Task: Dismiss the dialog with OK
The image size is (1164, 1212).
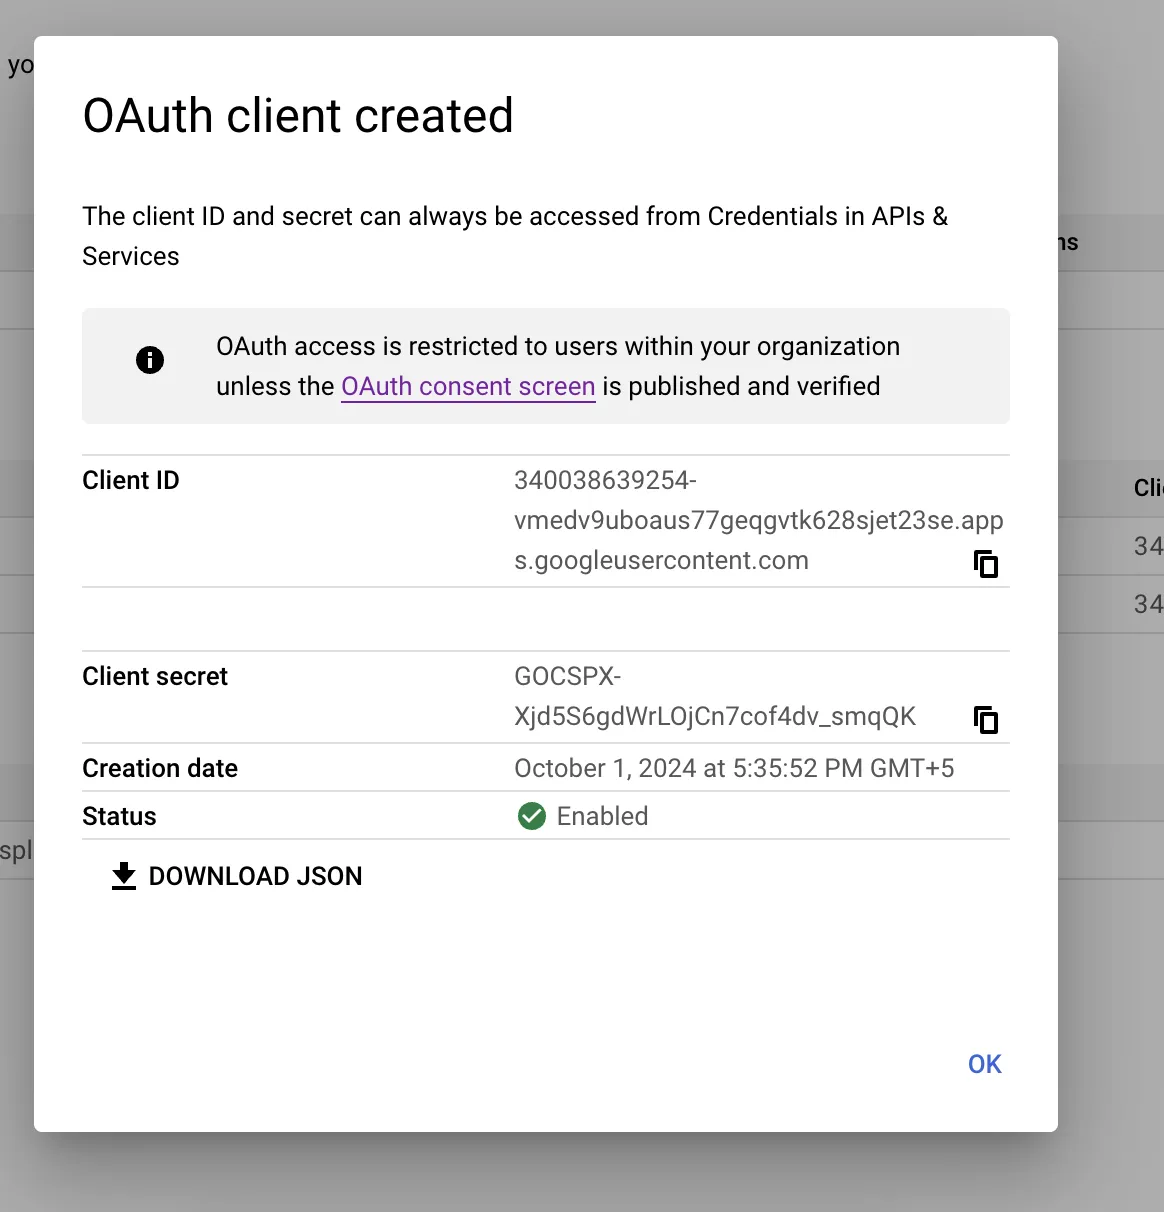Action: click(985, 1064)
